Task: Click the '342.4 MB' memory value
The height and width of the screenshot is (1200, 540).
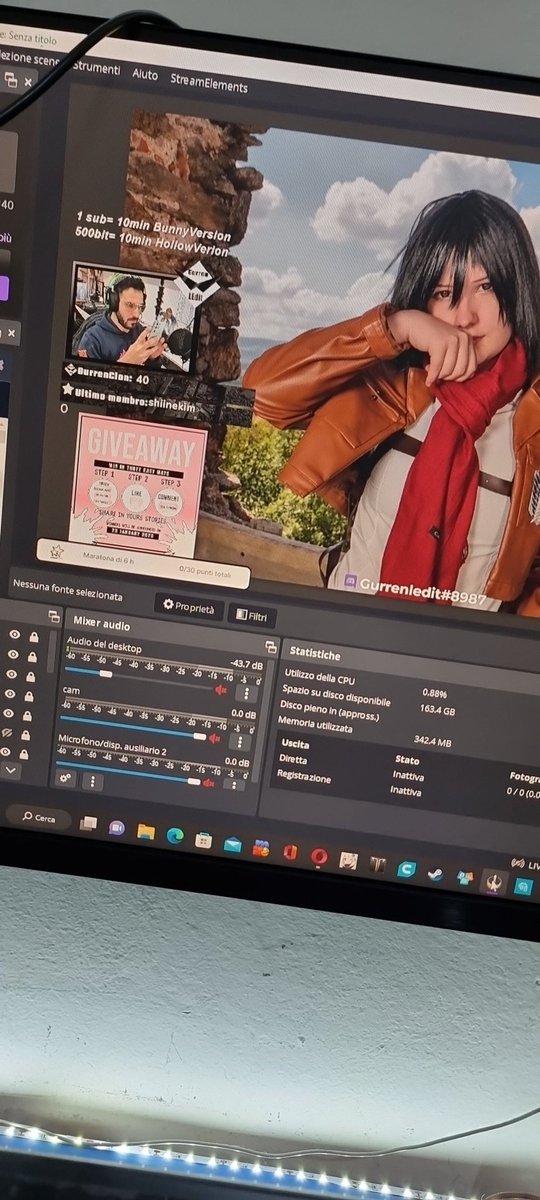Action: tap(433, 743)
